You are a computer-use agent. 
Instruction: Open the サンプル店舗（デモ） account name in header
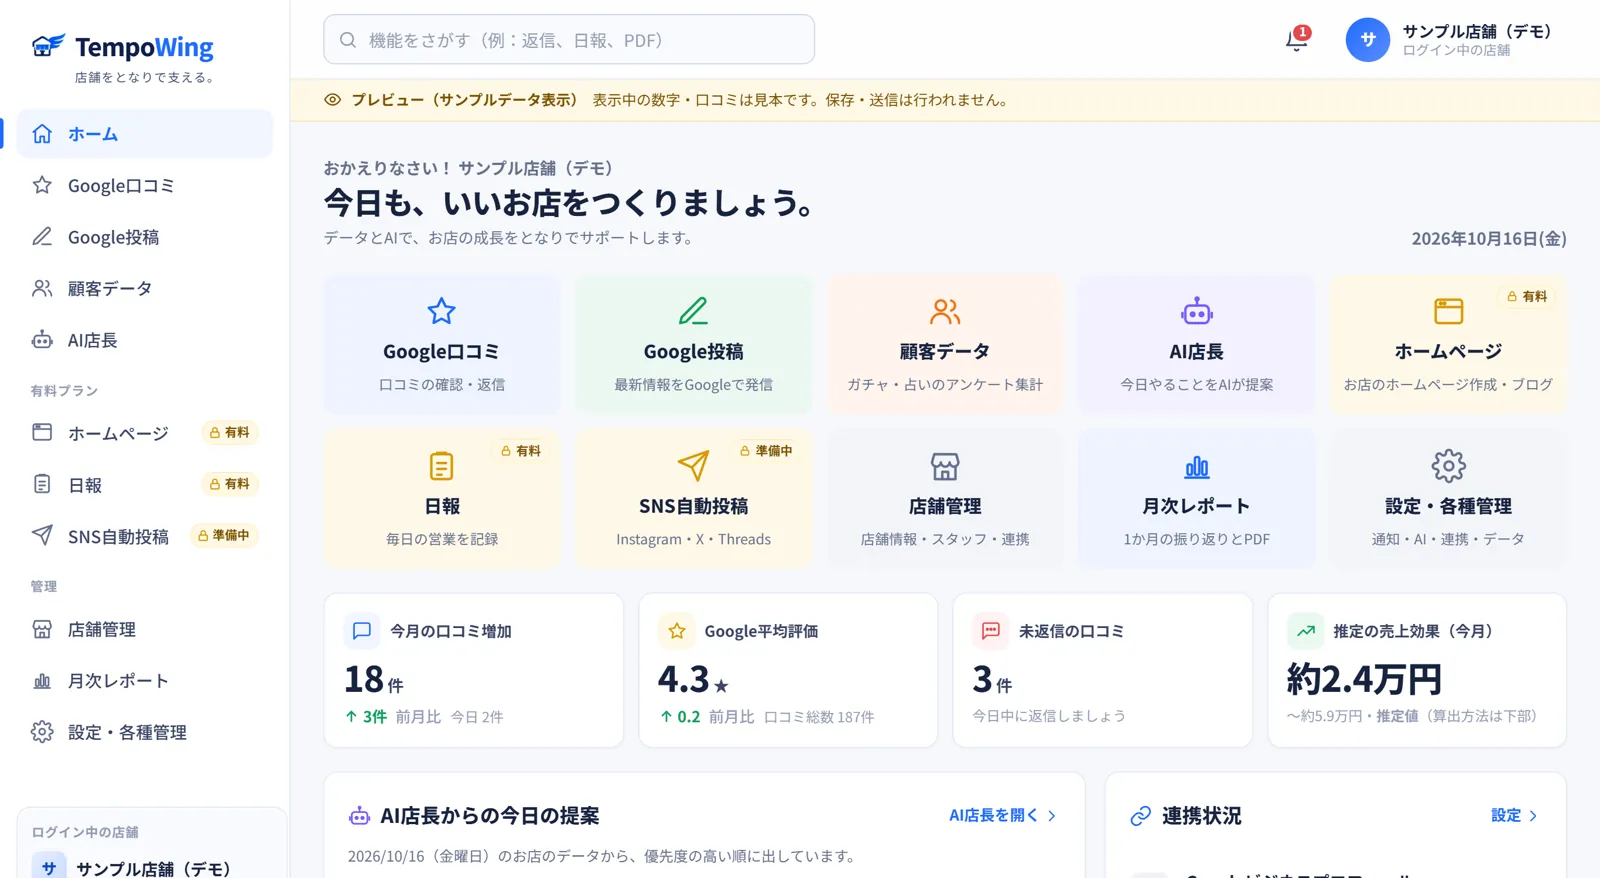(x=1476, y=31)
